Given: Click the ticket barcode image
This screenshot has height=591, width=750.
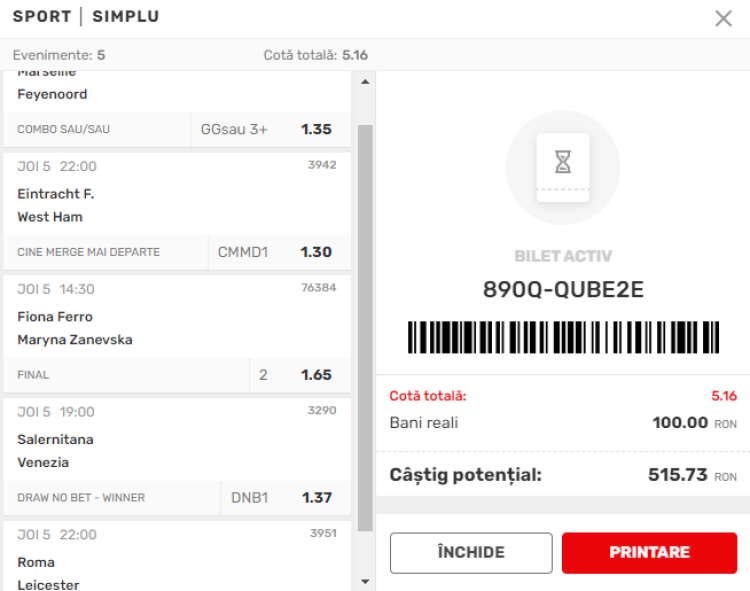Looking at the screenshot, I should pos(563,337).
